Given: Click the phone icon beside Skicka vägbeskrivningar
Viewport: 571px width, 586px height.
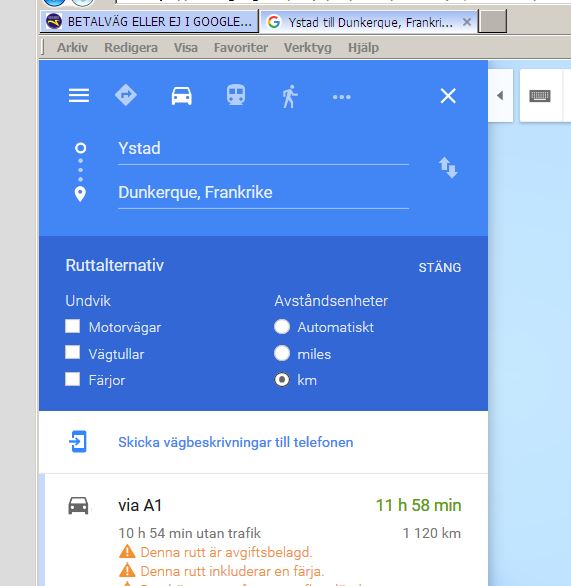Looking at the screenshot, I should 78,442.
